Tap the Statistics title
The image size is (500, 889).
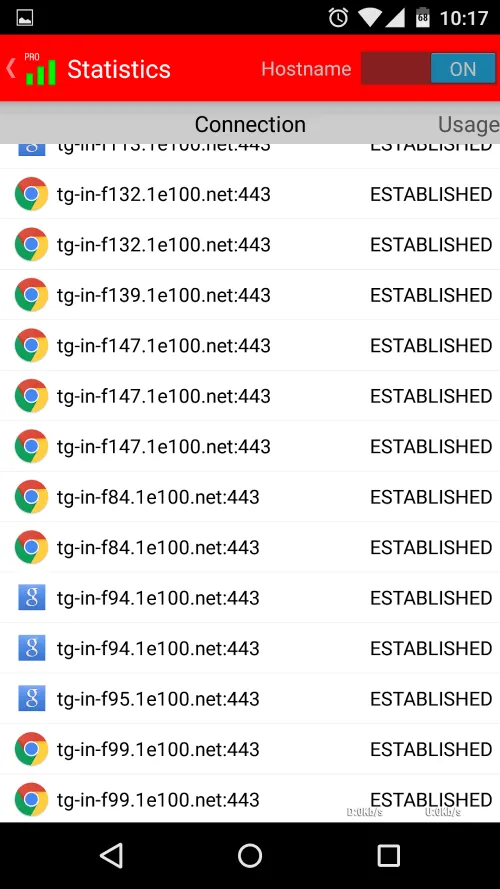(118, 69)
